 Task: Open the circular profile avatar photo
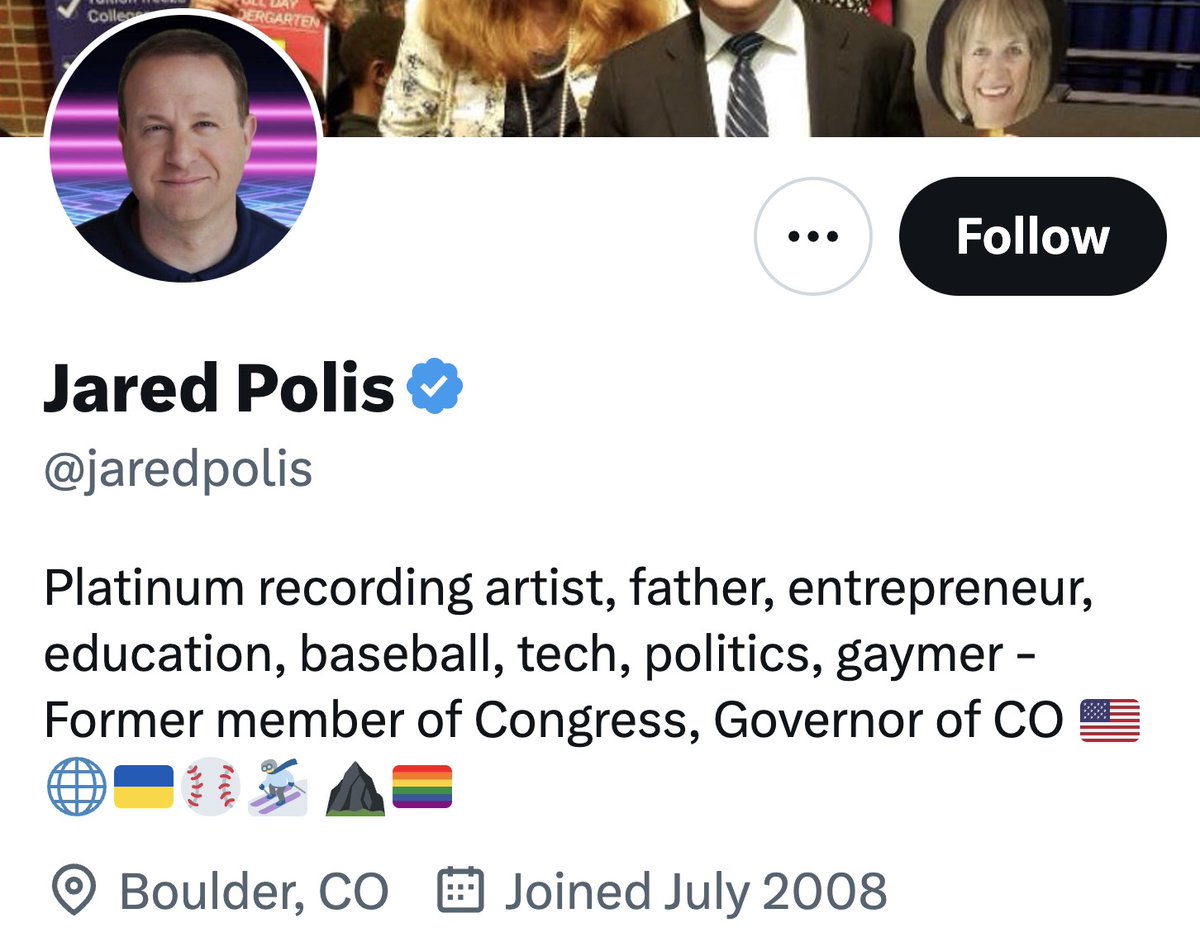(183, 149)
